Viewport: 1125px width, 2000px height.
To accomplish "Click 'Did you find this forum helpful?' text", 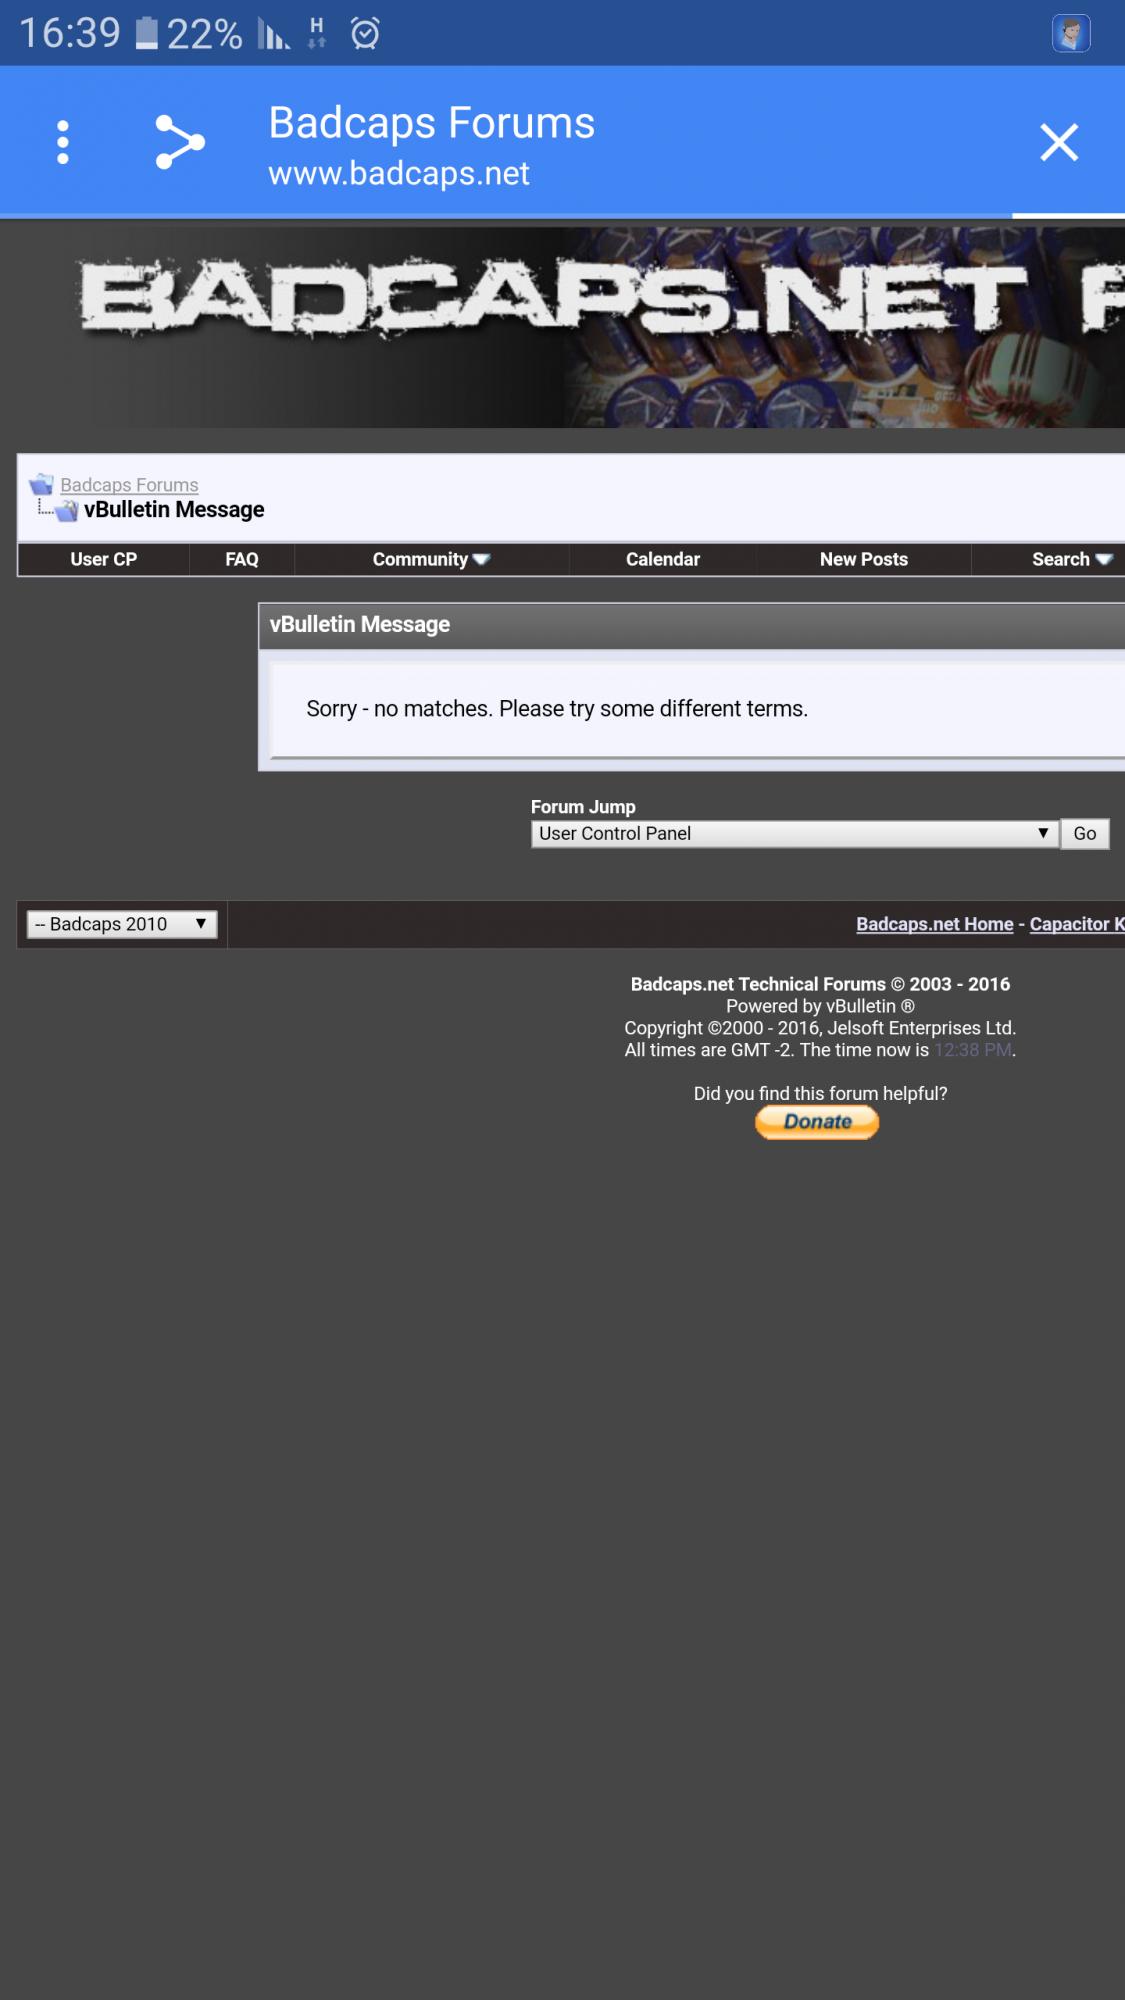I will click(x=820, y=1093).
